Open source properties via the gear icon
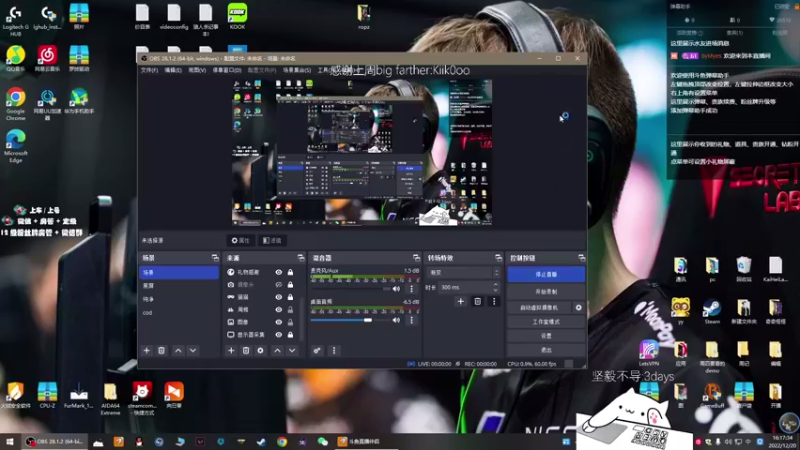 [x=260, y=351]
